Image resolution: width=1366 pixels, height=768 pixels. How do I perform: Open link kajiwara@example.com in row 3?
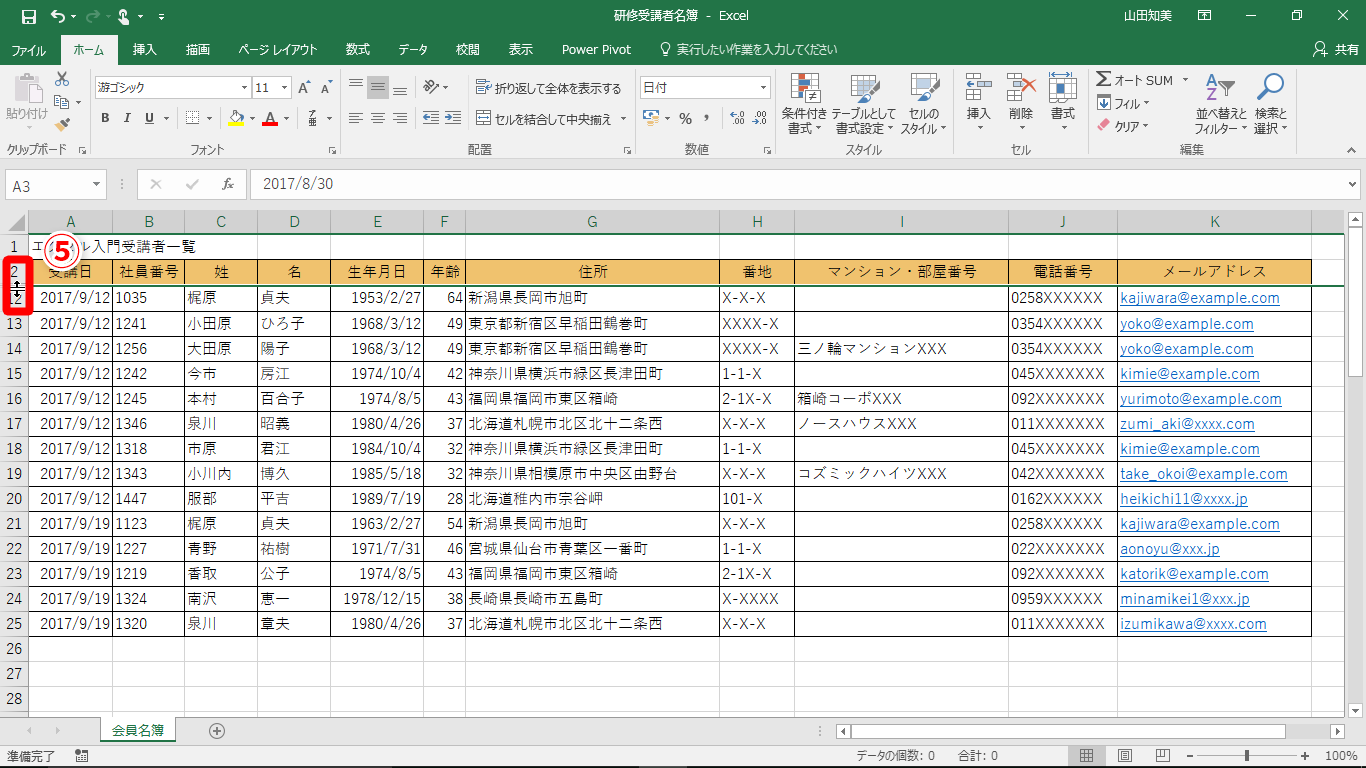point(1200,298)
